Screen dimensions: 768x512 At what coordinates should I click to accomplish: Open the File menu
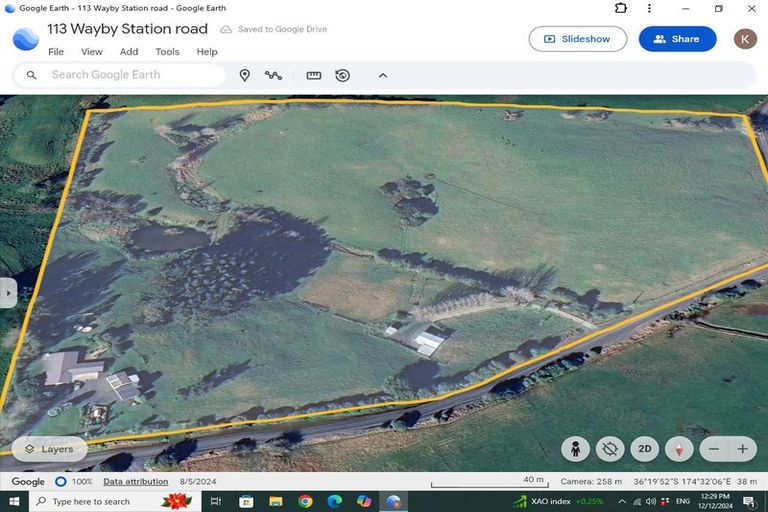pyautogui.click(x=56, y=51)
